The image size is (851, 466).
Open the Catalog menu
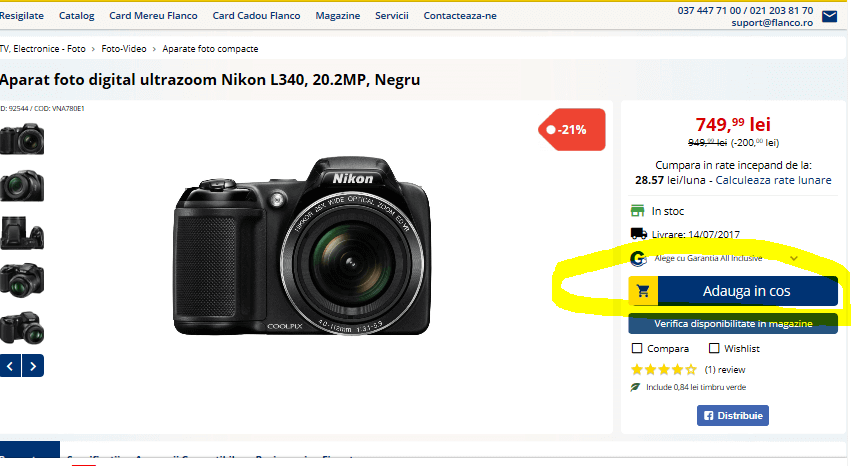tap(76, 16)
